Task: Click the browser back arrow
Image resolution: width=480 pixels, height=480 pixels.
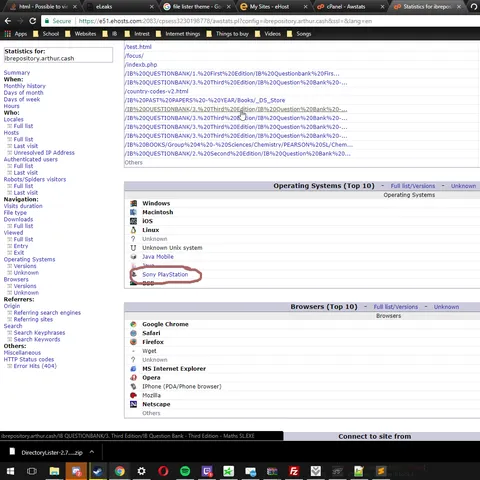Action: (x=8, y=21)
